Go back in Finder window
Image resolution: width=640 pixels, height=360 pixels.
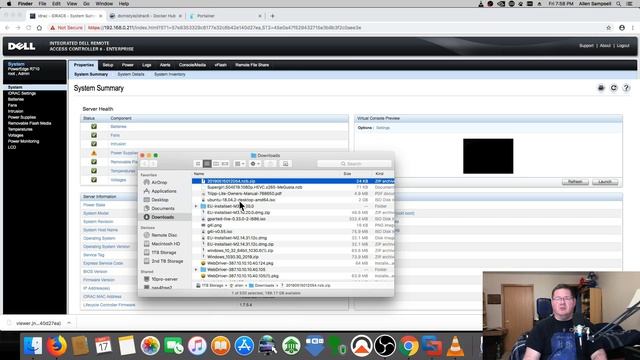coord(144,164)
